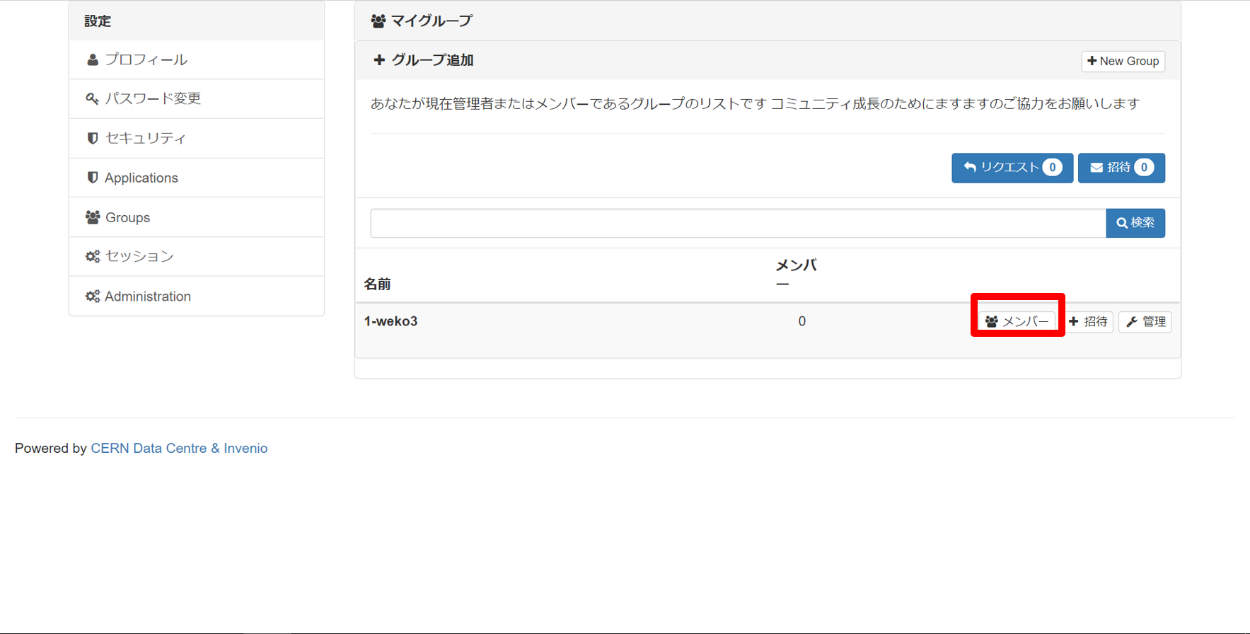Click the key icon beside パスワード変更
The image size is (1250, 634).
pyautogui.click(x=92, y=99)
